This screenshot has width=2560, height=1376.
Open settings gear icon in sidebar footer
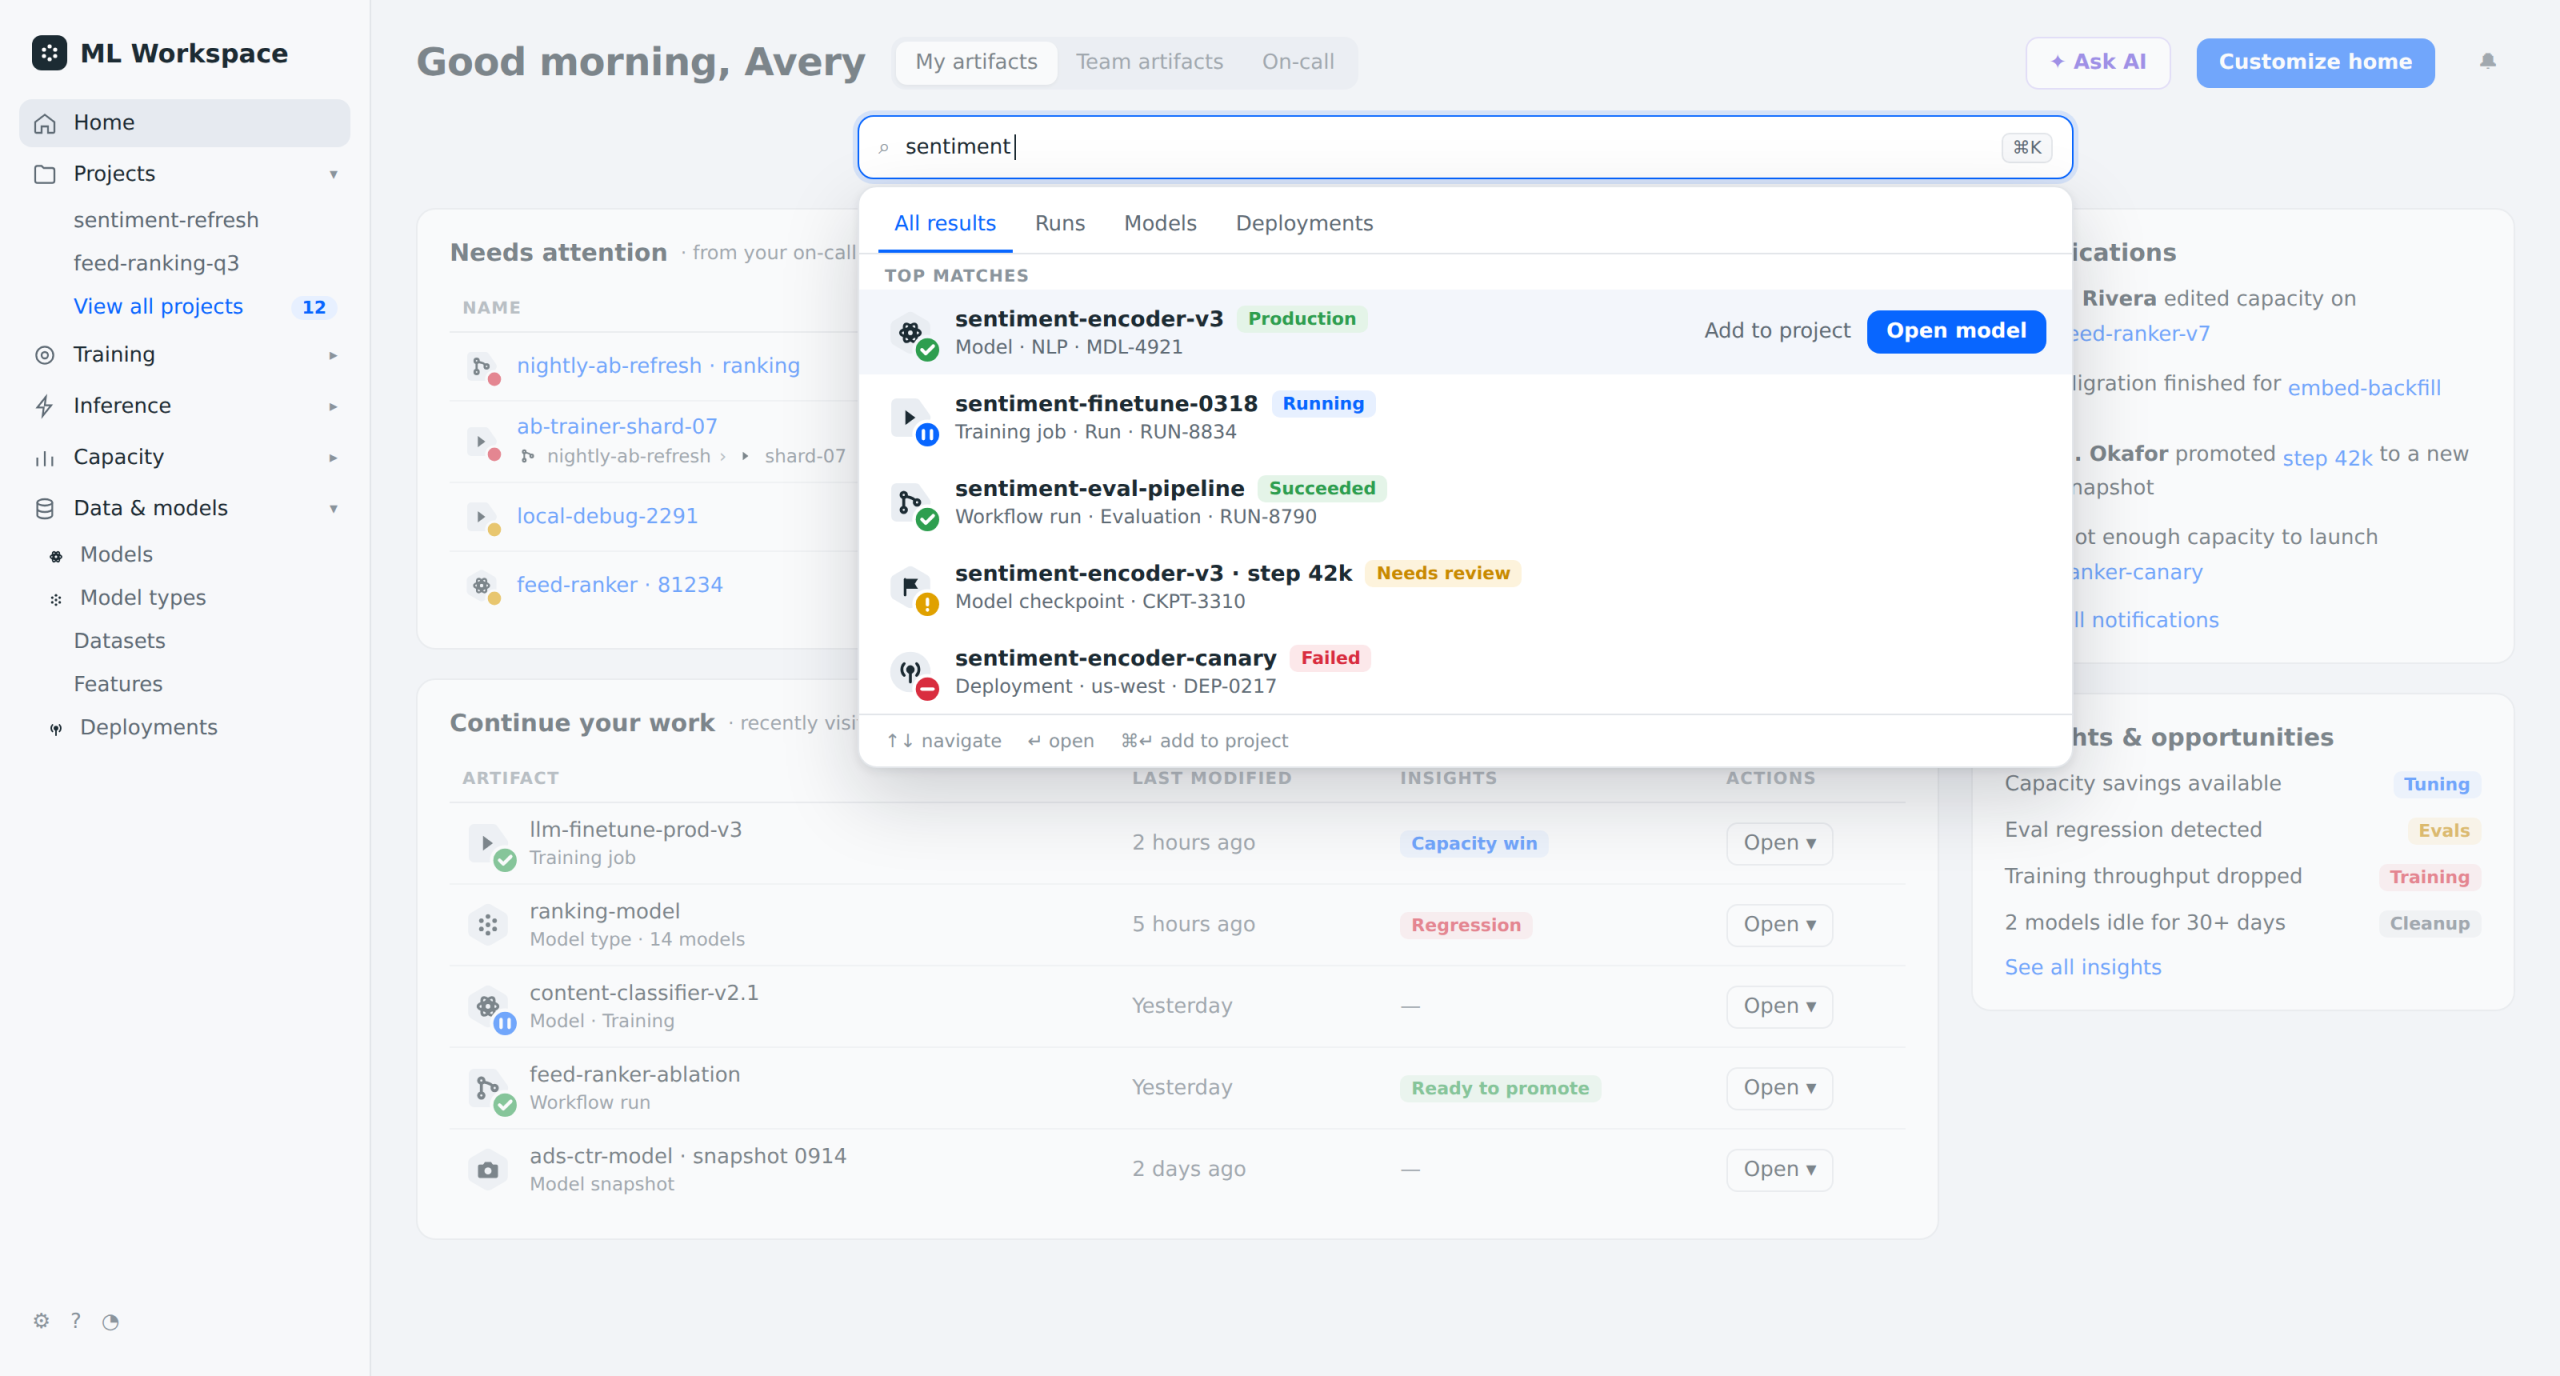coord(41,1321)
